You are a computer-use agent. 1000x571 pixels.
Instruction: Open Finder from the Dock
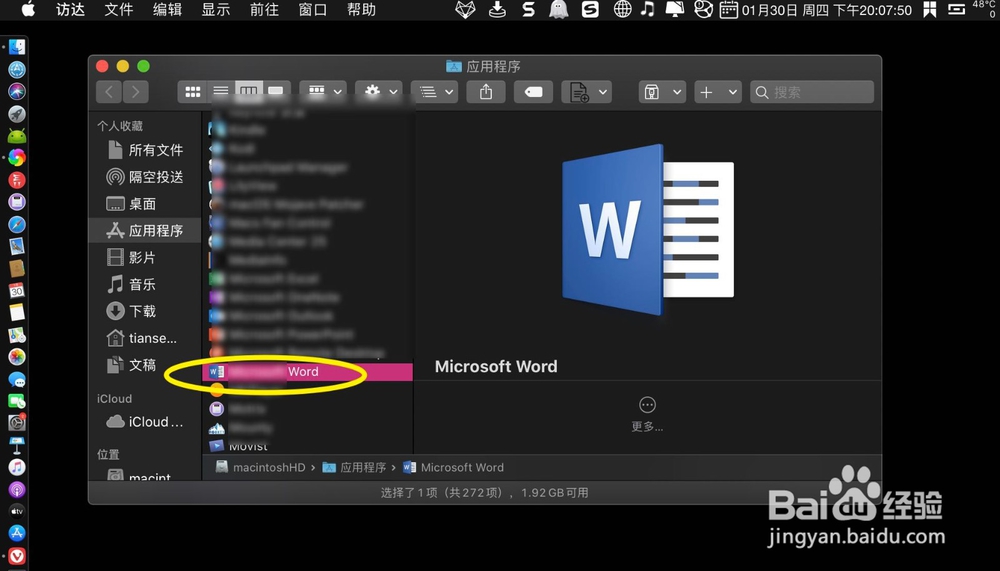[17, 47]
